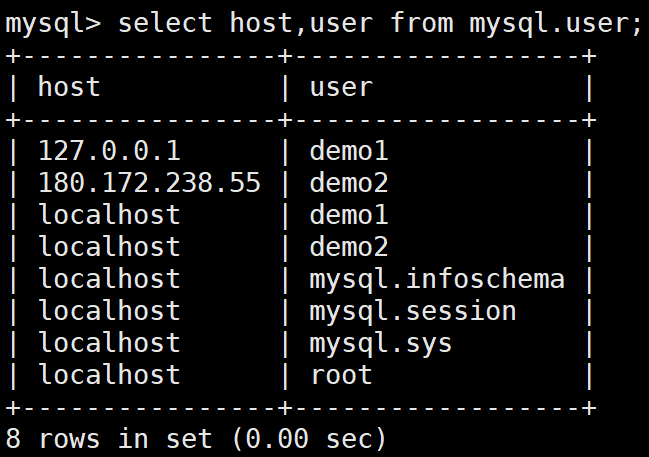Click mysql.user in the typed query
This screenshot has height=457, width=649.
pyautogui.click(x=549, y=22)
